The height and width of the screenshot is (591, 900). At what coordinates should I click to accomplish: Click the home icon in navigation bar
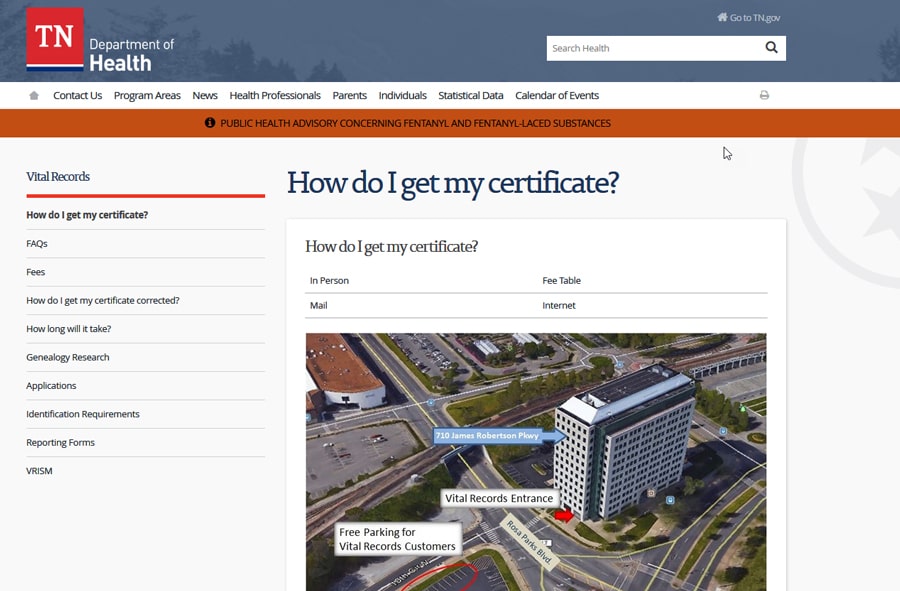[34, 96]
